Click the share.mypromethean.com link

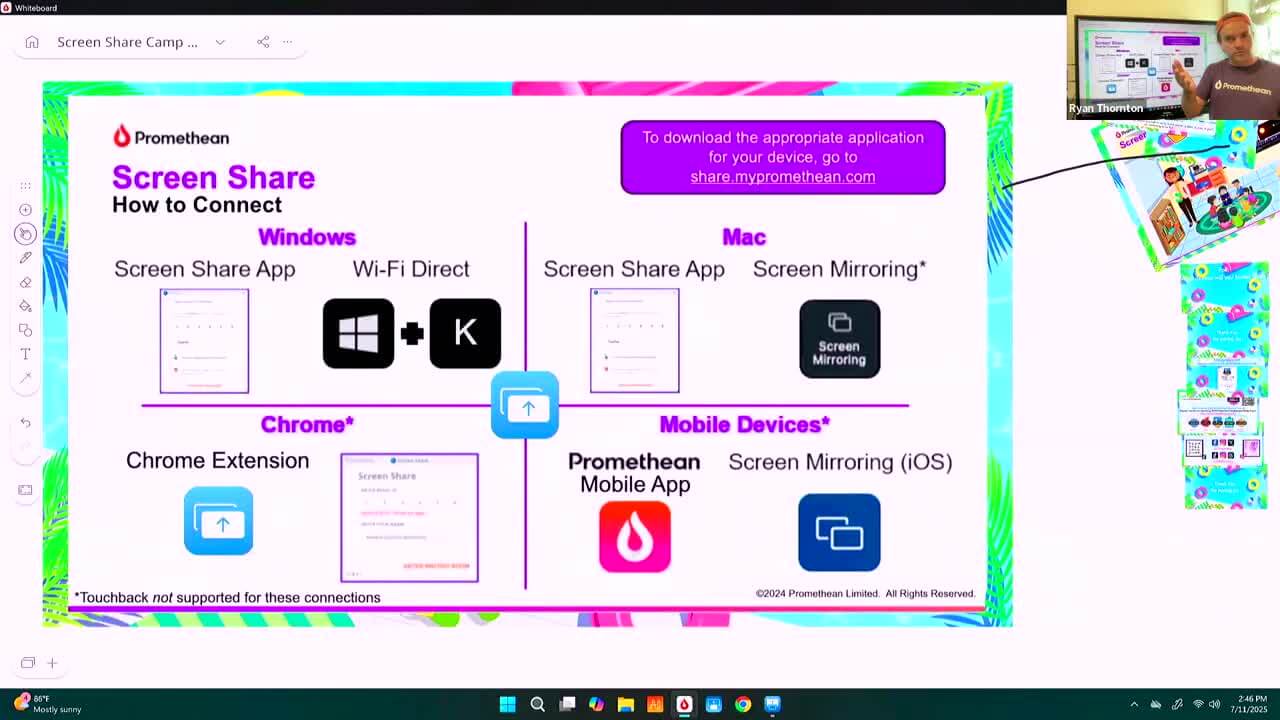pos(782,177)
